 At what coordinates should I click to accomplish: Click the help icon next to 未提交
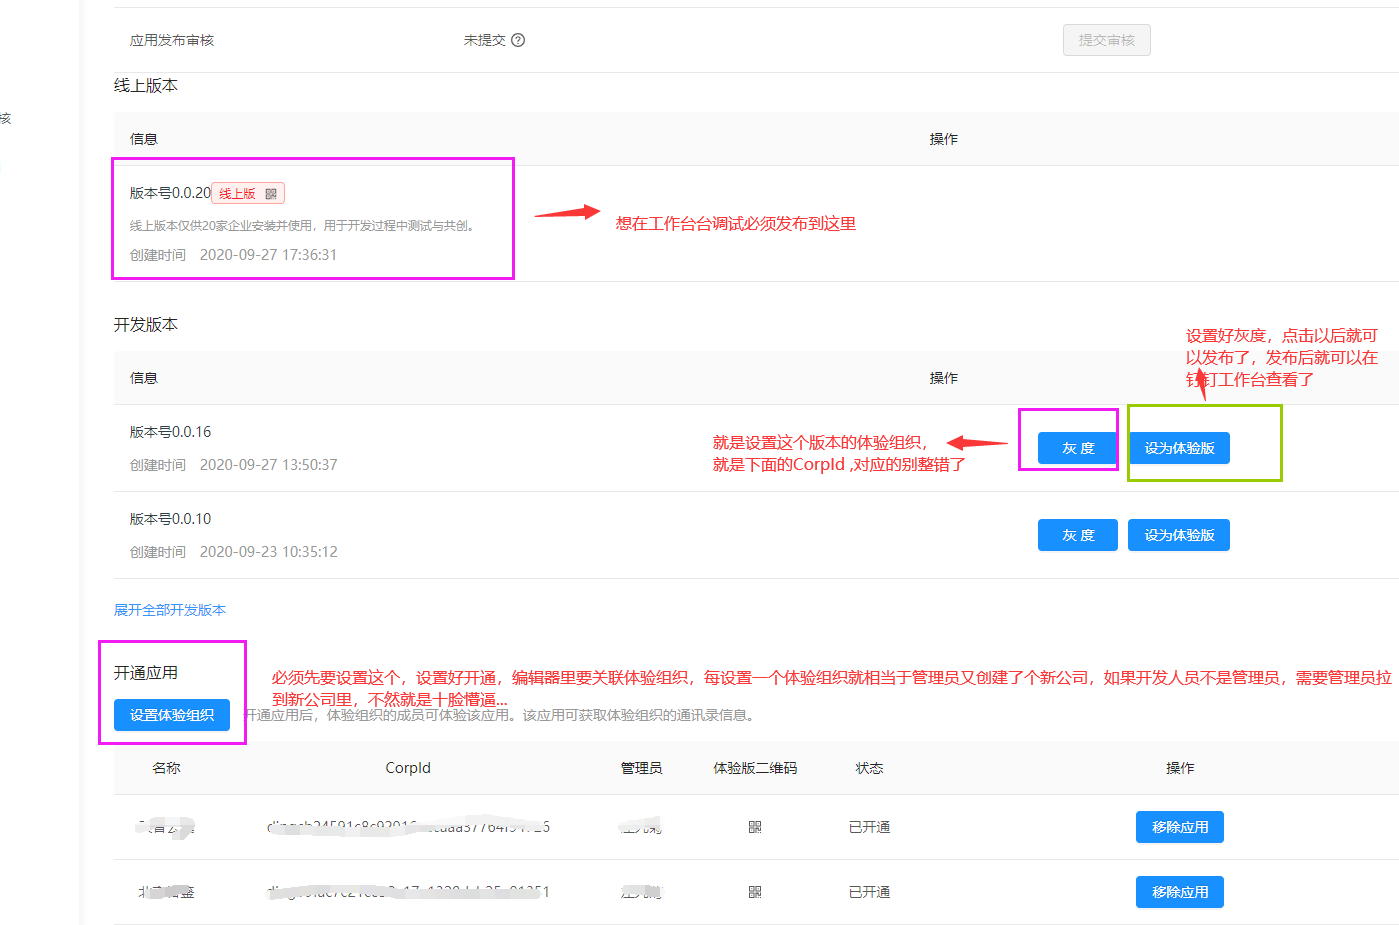click(518, 40)
